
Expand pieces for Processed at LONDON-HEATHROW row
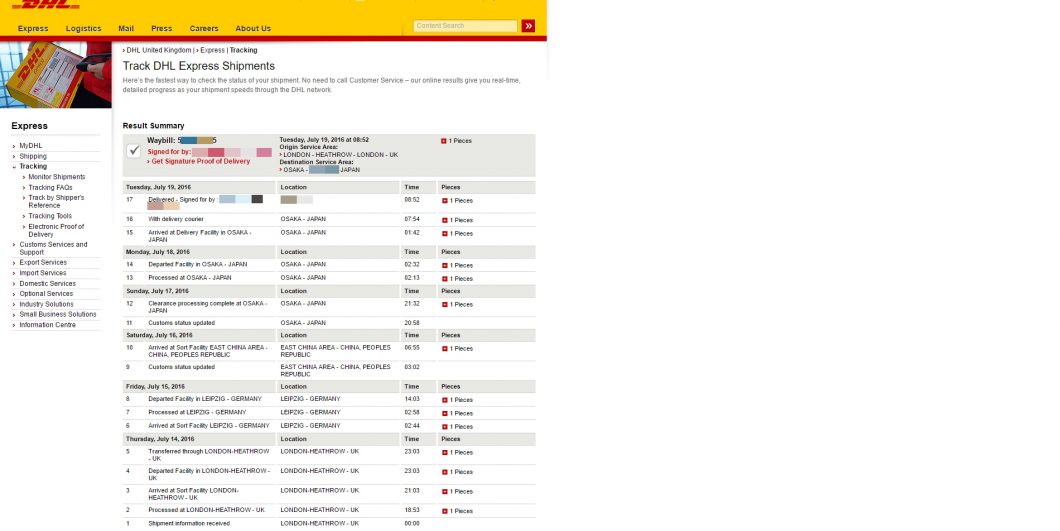tap(444, 512)
